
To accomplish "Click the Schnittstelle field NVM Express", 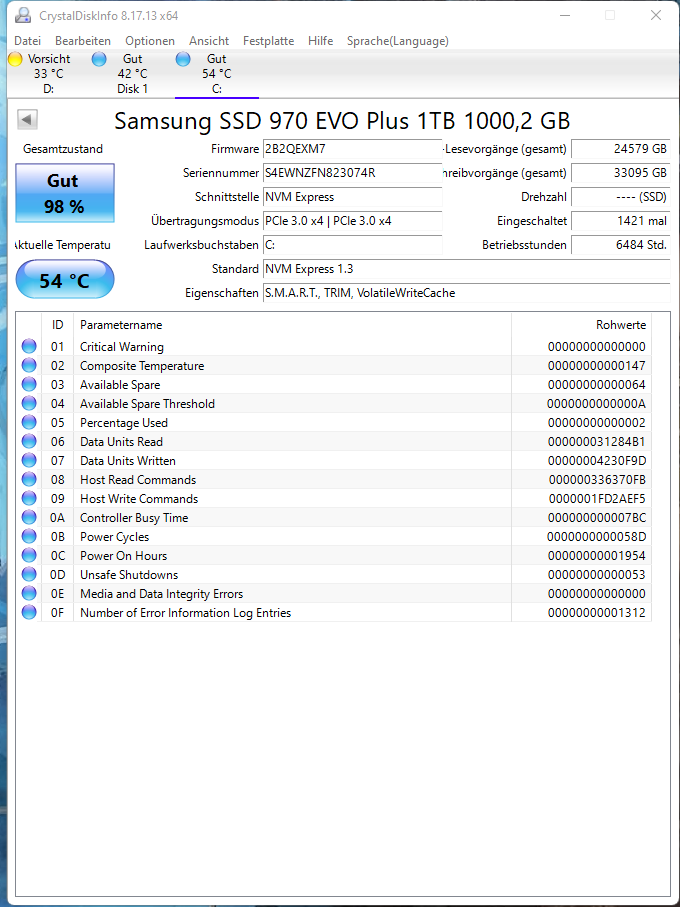I will coord(353,197).
